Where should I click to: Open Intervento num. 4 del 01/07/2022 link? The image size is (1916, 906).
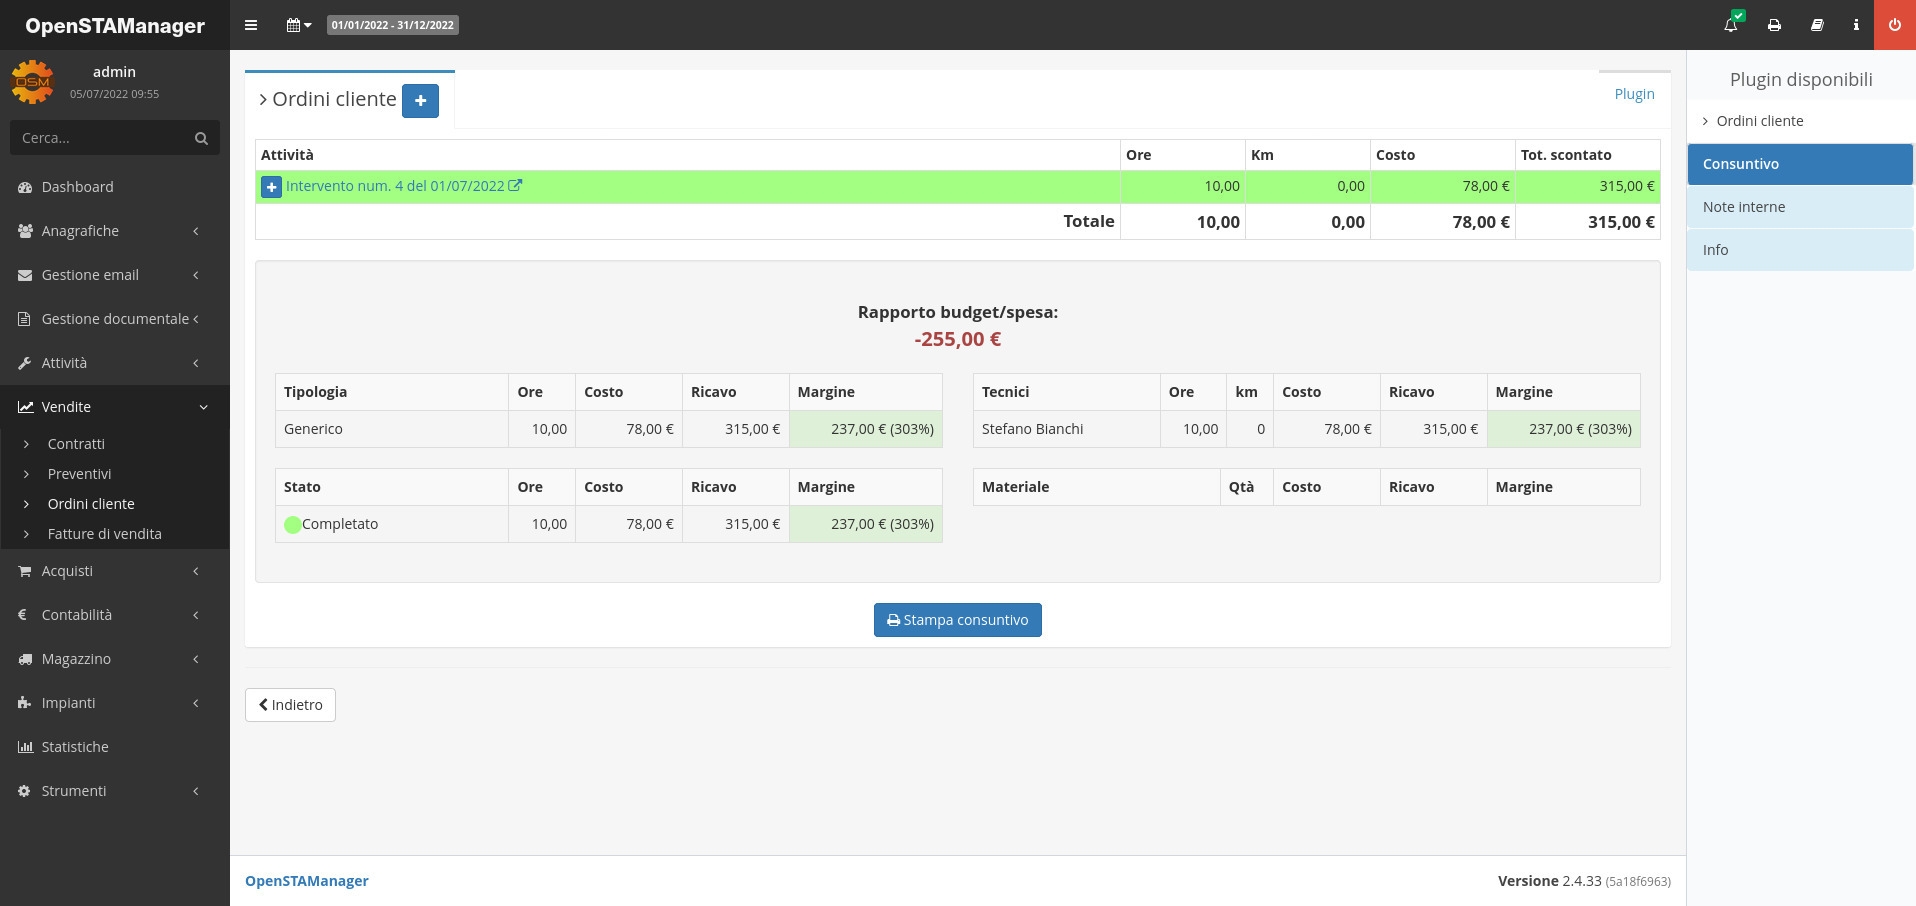click(395, 186)
